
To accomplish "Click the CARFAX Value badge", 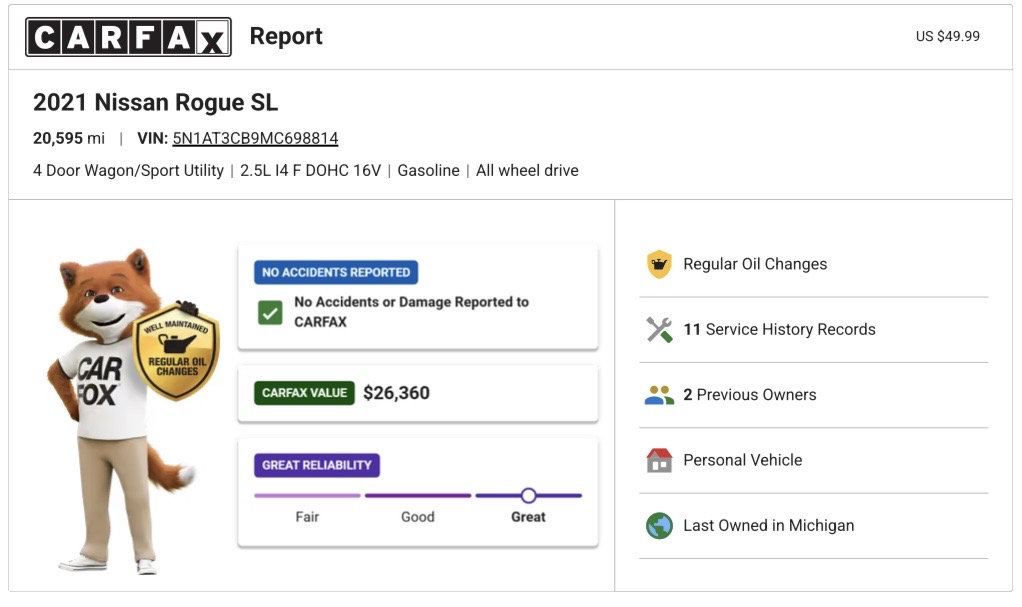I will (304, 393).
